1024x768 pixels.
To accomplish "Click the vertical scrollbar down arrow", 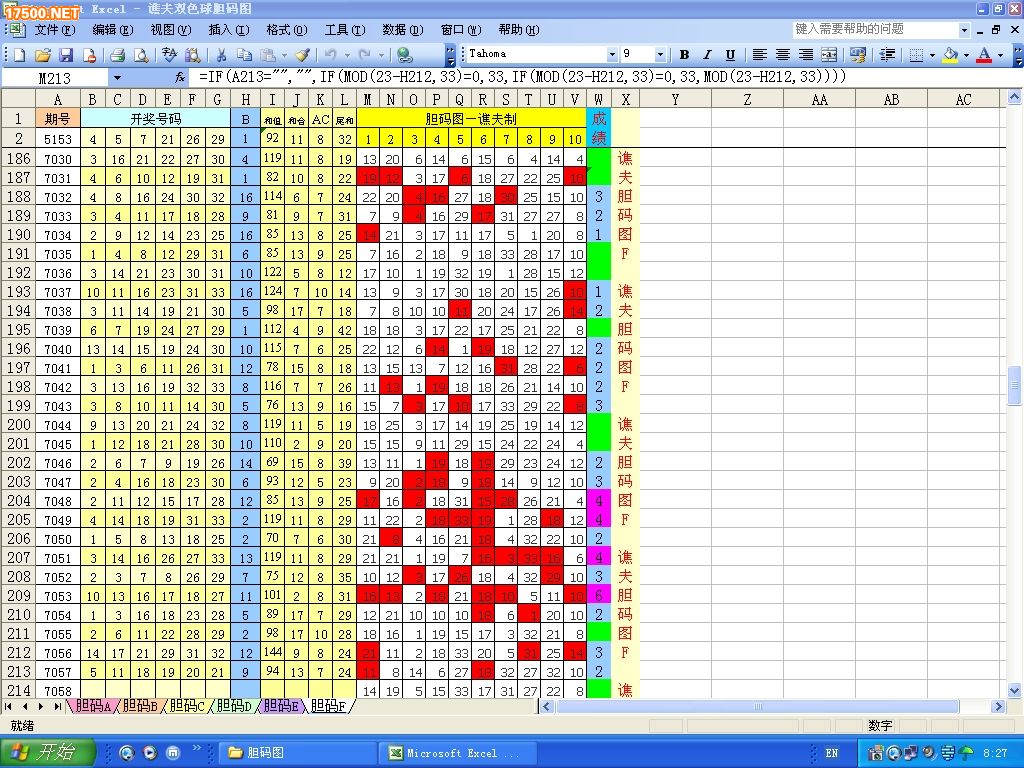I will tap(1014, 690).
